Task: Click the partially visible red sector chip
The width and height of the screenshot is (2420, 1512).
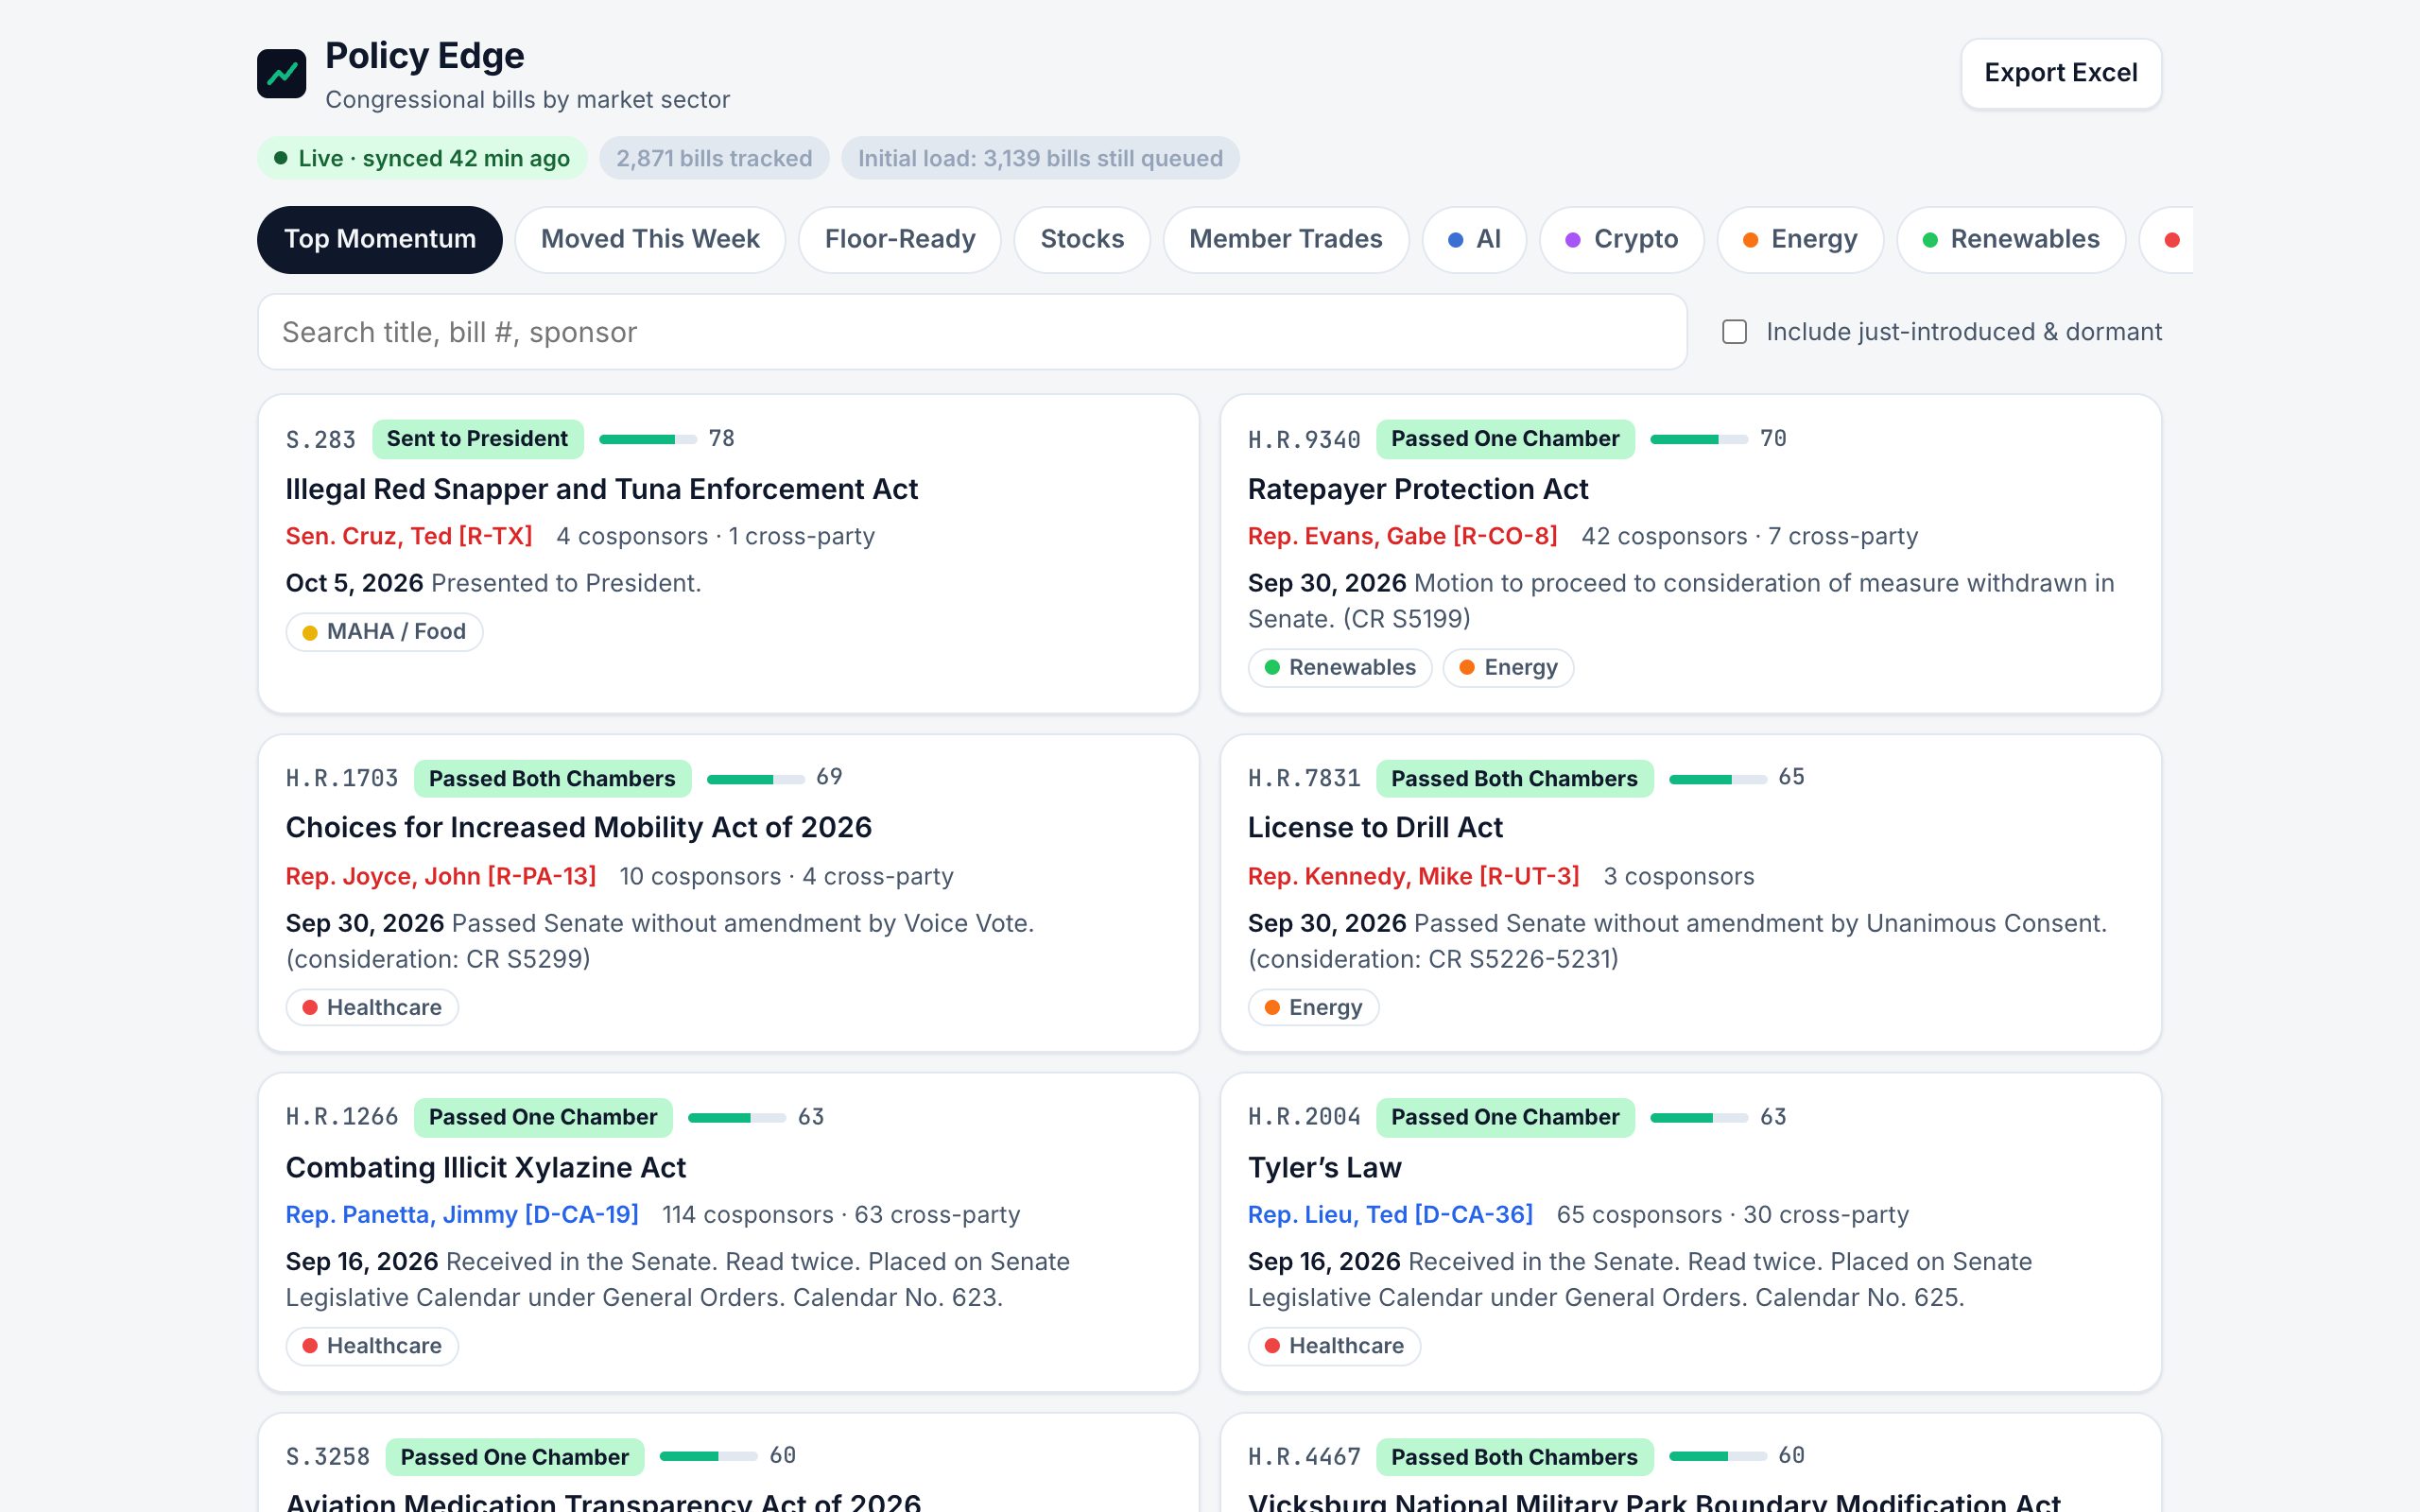Action: 2168,239
